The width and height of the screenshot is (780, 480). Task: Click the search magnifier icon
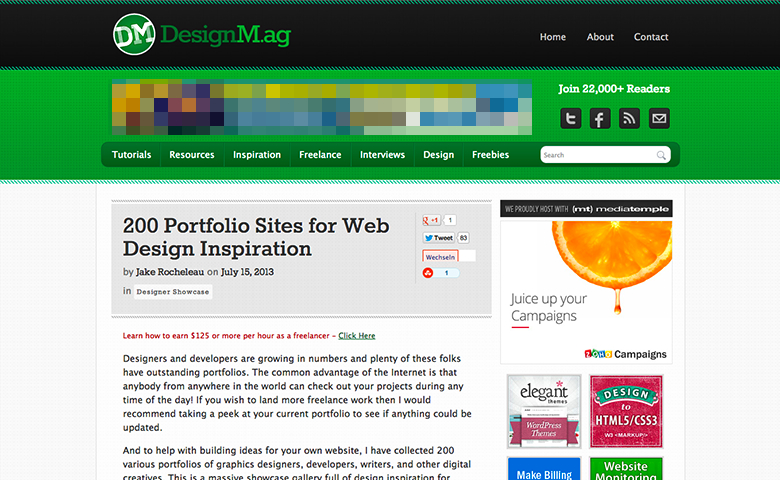[661, 155]
